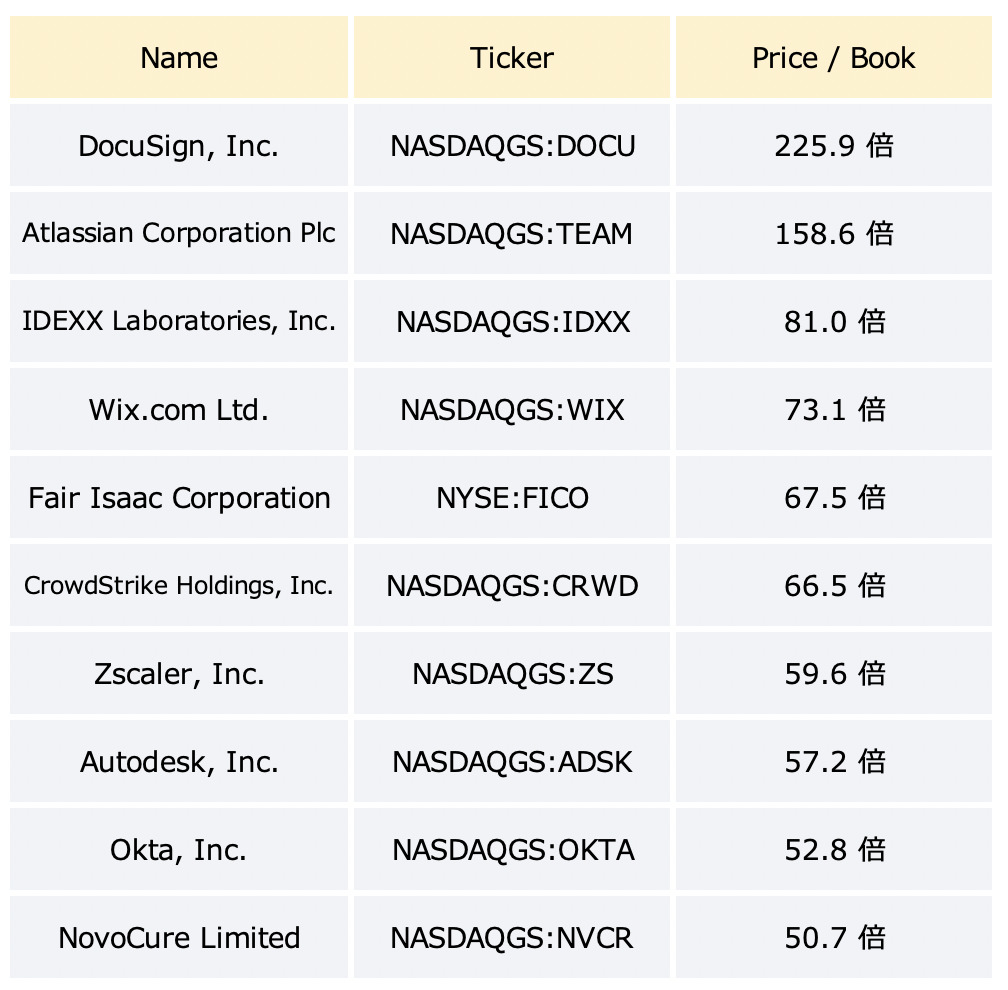The width and height of the screenshot is (1008, 990).
Task: Click the Price / Book column header
Action: coord(834,58)
